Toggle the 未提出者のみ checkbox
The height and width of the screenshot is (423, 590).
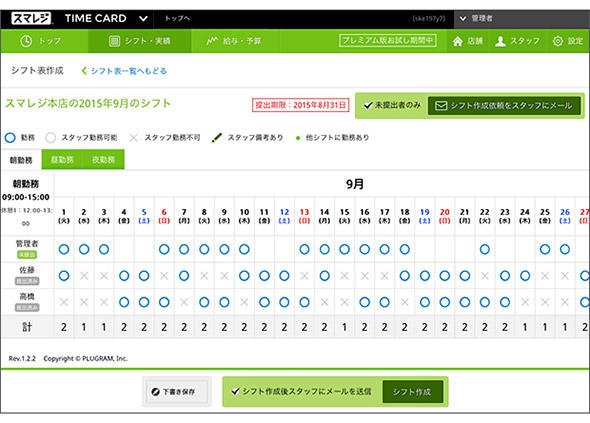tap(368, 105)
